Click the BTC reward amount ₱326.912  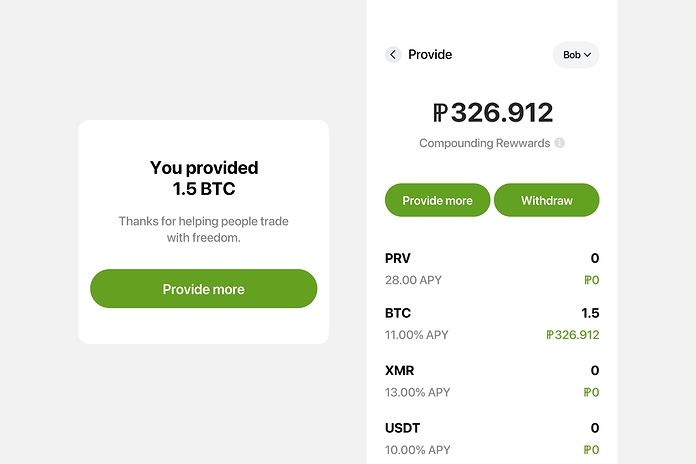(573, 335)
